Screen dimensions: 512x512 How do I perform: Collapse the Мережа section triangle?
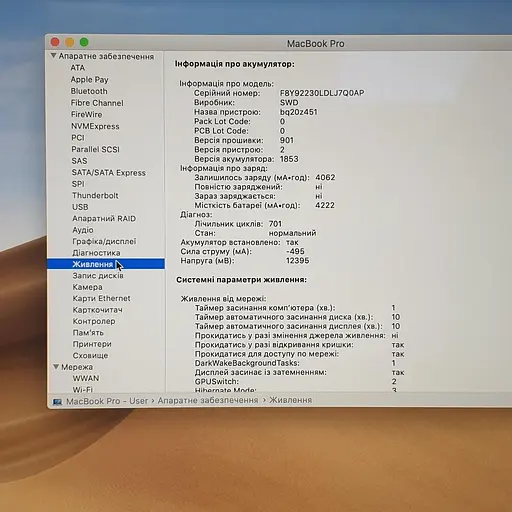click(x=56, y=366)
